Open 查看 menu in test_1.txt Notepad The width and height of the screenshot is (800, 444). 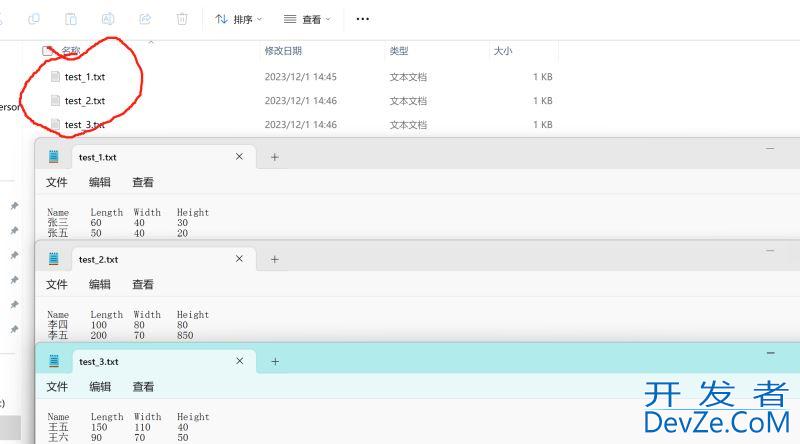[x=143, y=182]
